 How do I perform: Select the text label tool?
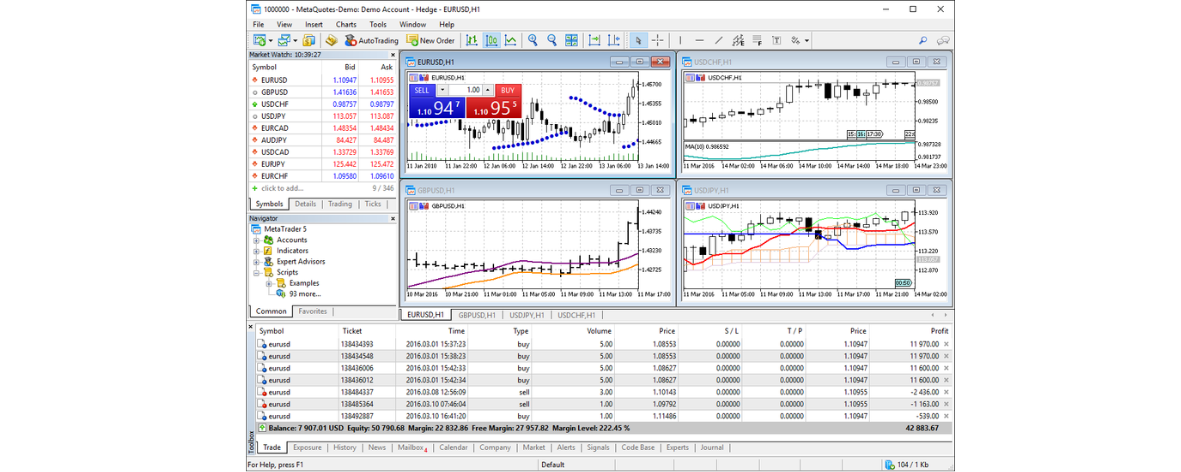(x=777, y=40)
